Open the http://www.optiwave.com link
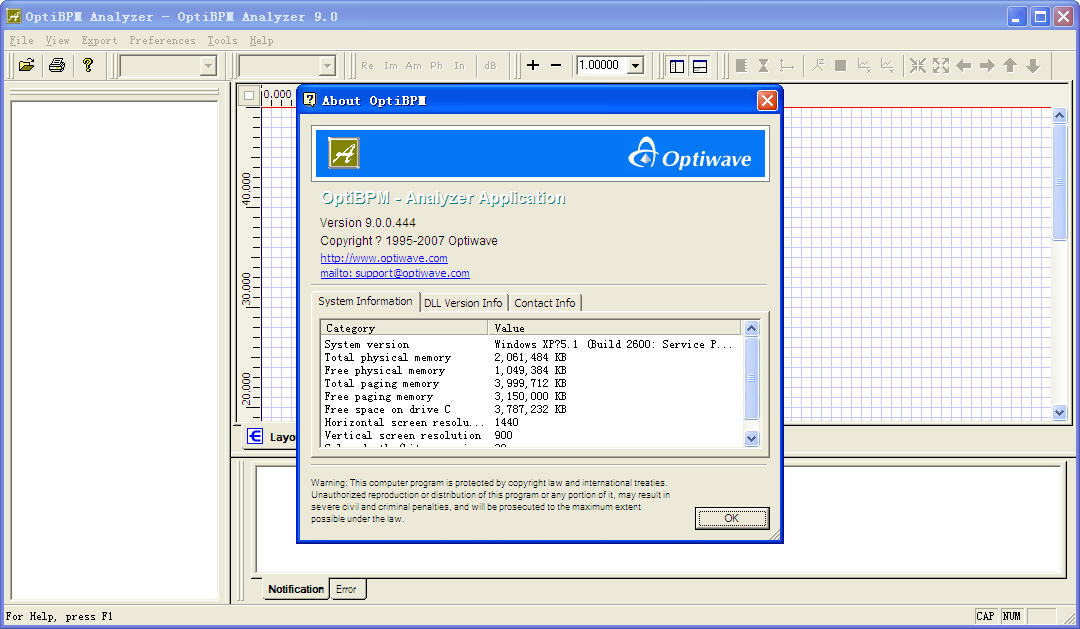Screen dimensions: 1080x629 [384, 258]
